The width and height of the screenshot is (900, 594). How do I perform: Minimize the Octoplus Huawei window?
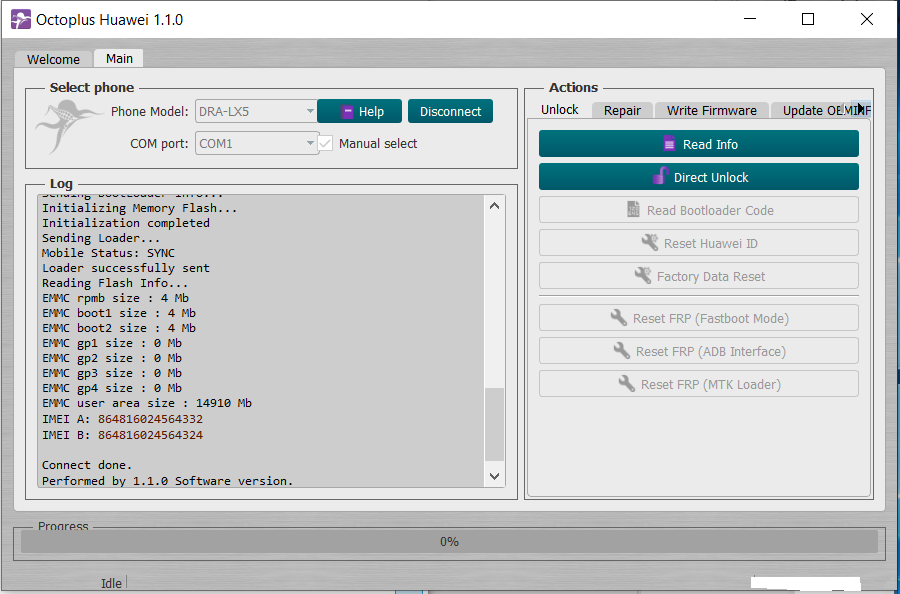coord(750,19)
